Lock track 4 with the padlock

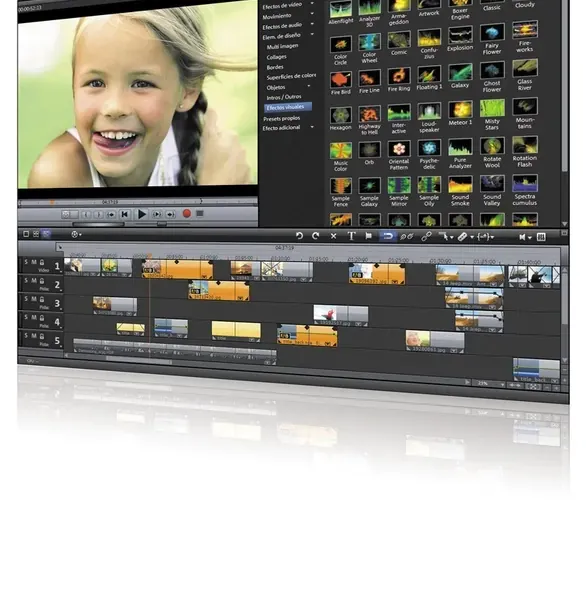[42, 317]
